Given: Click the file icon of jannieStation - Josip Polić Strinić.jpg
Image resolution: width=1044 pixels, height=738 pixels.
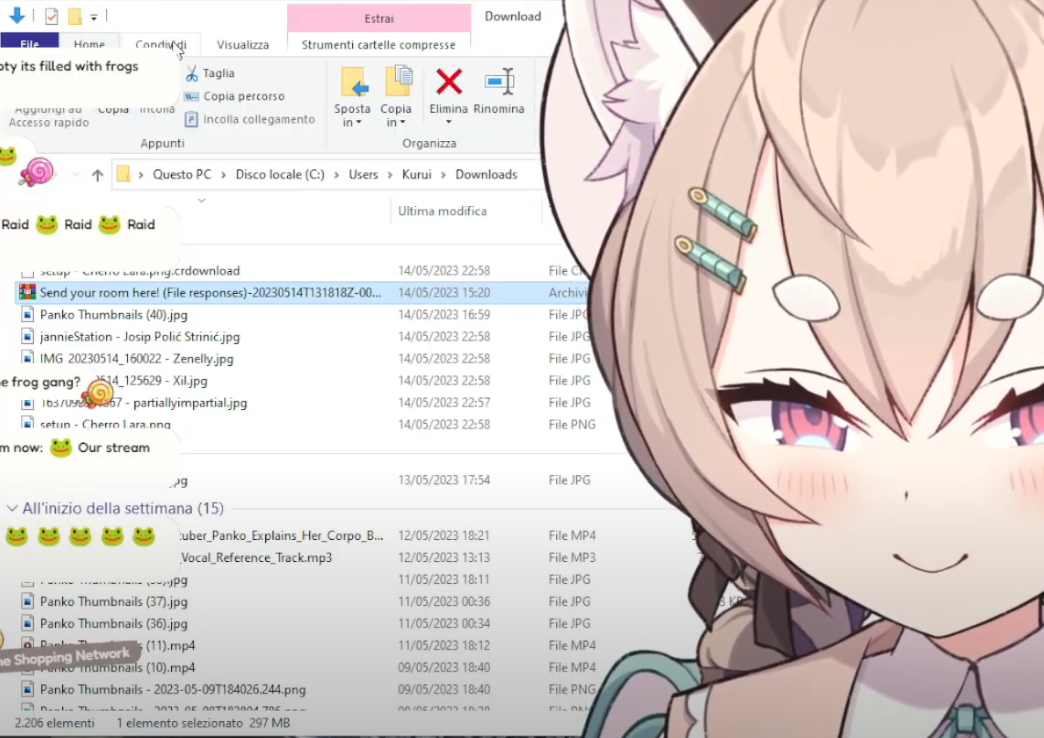Looking at the screenshot, I should coord(27,336).
